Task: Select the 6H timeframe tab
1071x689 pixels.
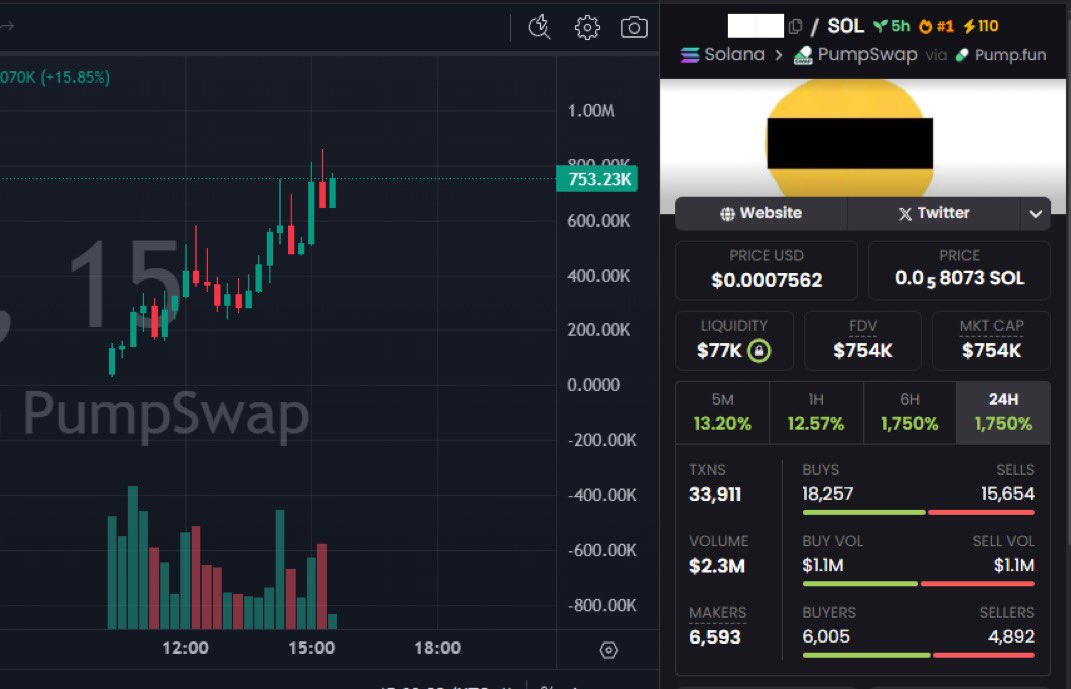Action: coord(910,412)
